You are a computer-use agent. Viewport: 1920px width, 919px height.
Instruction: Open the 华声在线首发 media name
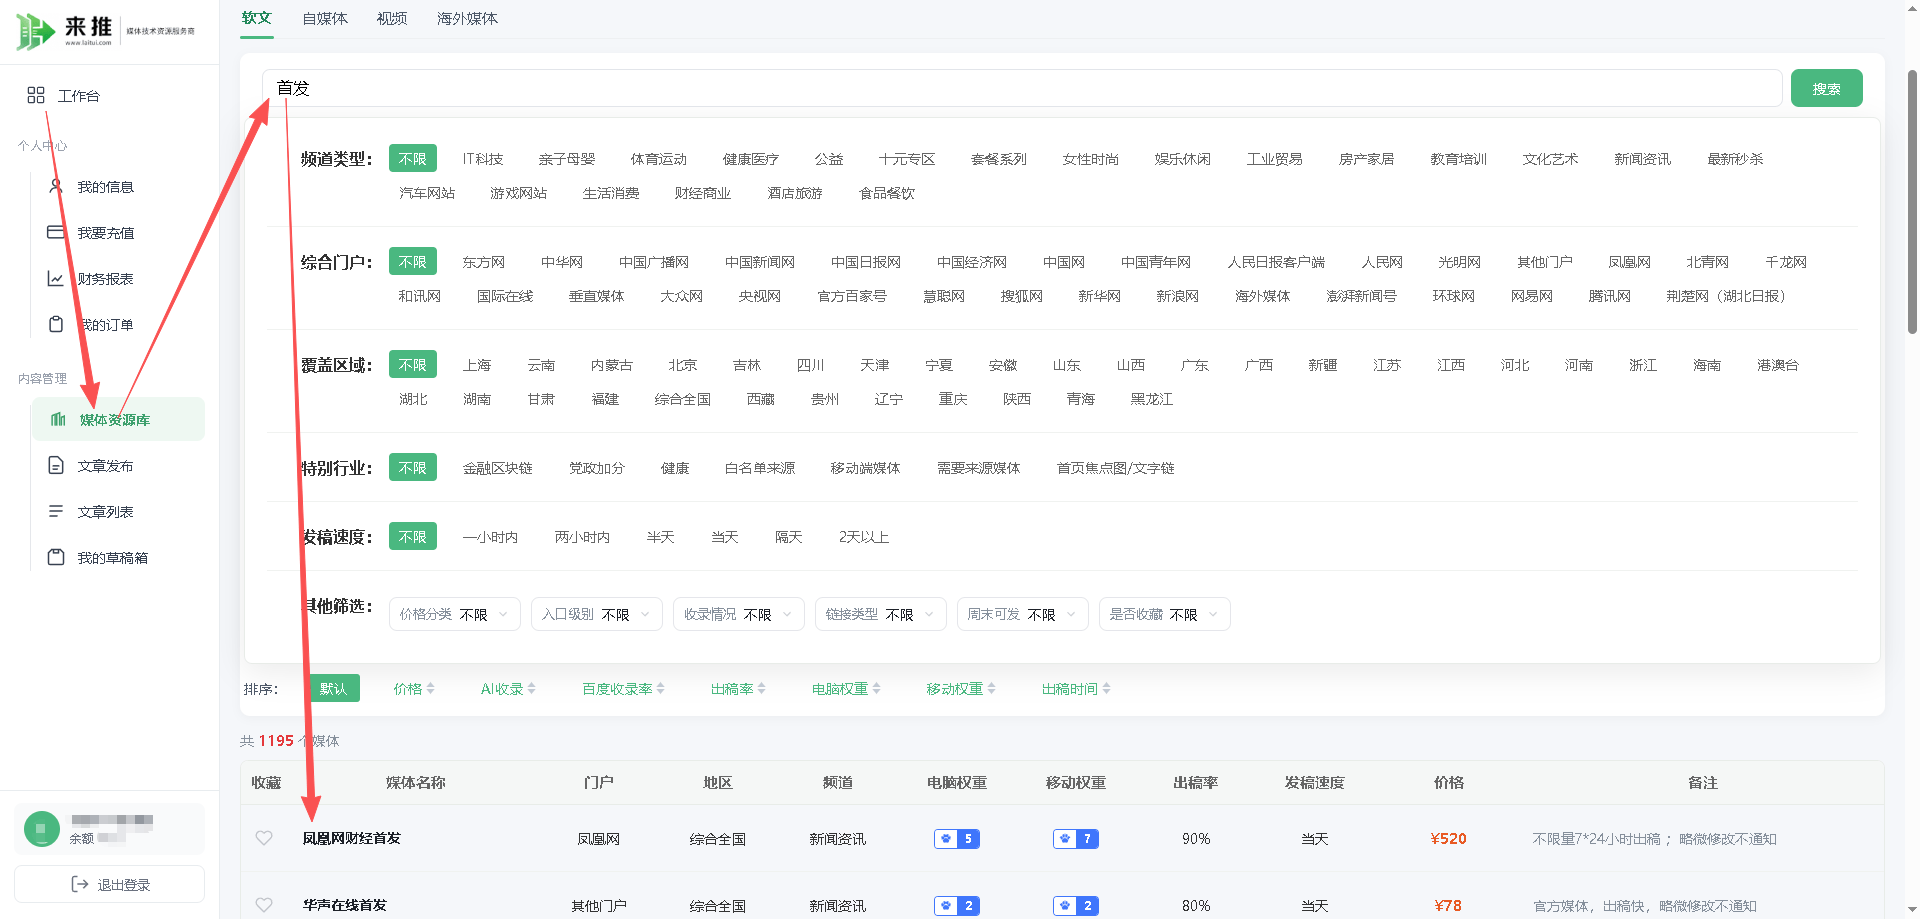345,905
